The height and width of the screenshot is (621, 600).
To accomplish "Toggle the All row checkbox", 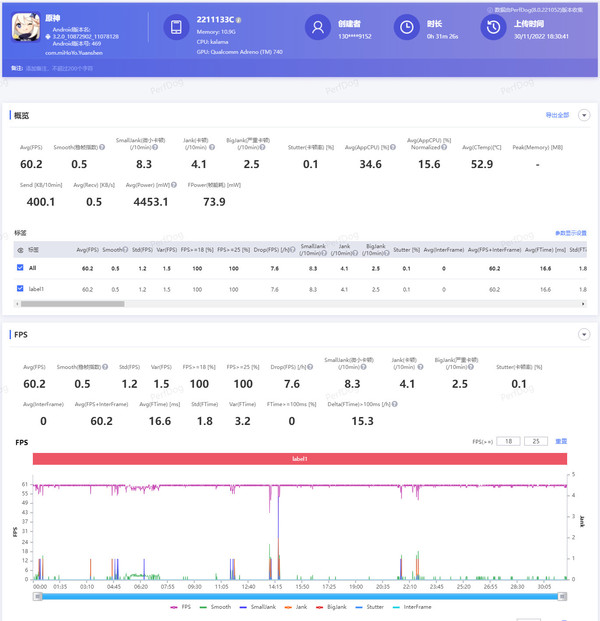I will point(21,268).
